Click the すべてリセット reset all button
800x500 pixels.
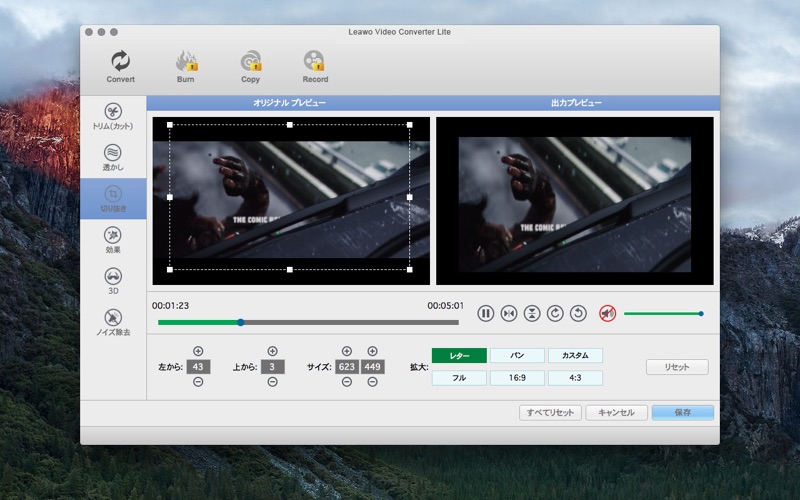pos(550,413)
